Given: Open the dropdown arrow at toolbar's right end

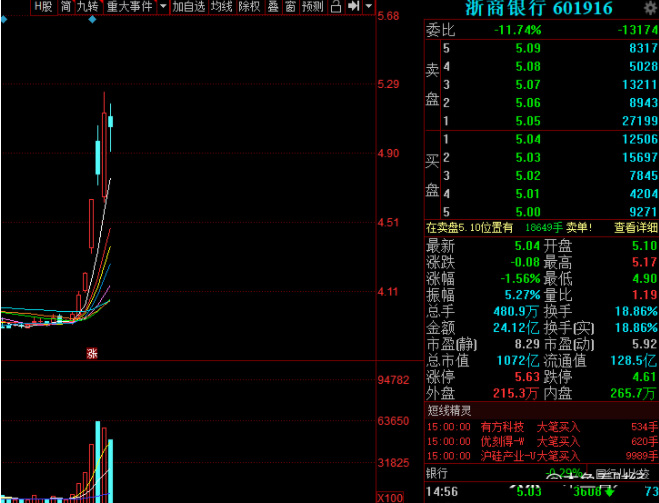Looking at the screenshot, I should pos(368,7).
